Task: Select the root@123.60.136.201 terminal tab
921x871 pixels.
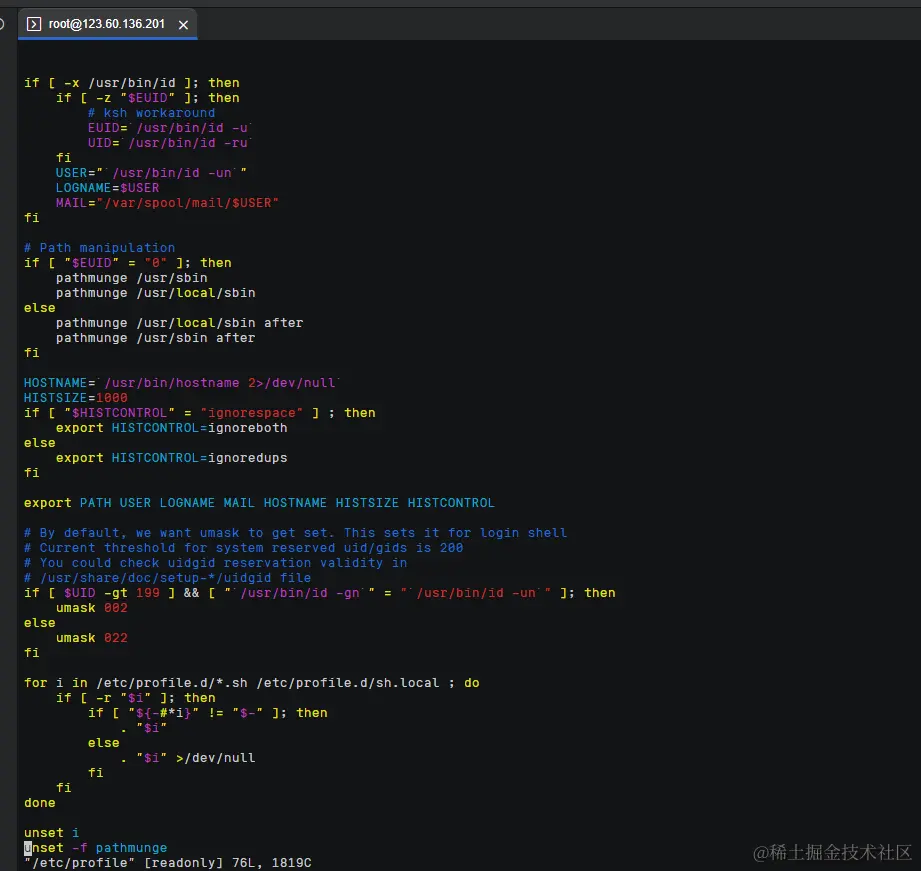Action: pos(107,24)
